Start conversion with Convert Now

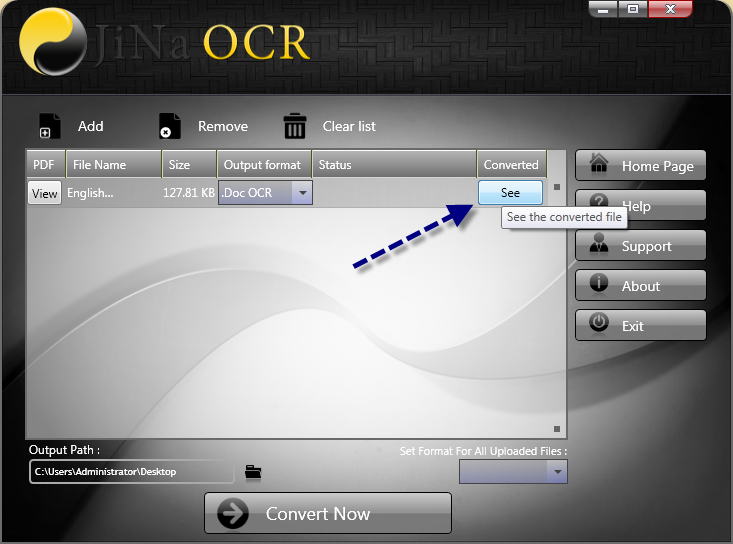click(x=328, y=513)
